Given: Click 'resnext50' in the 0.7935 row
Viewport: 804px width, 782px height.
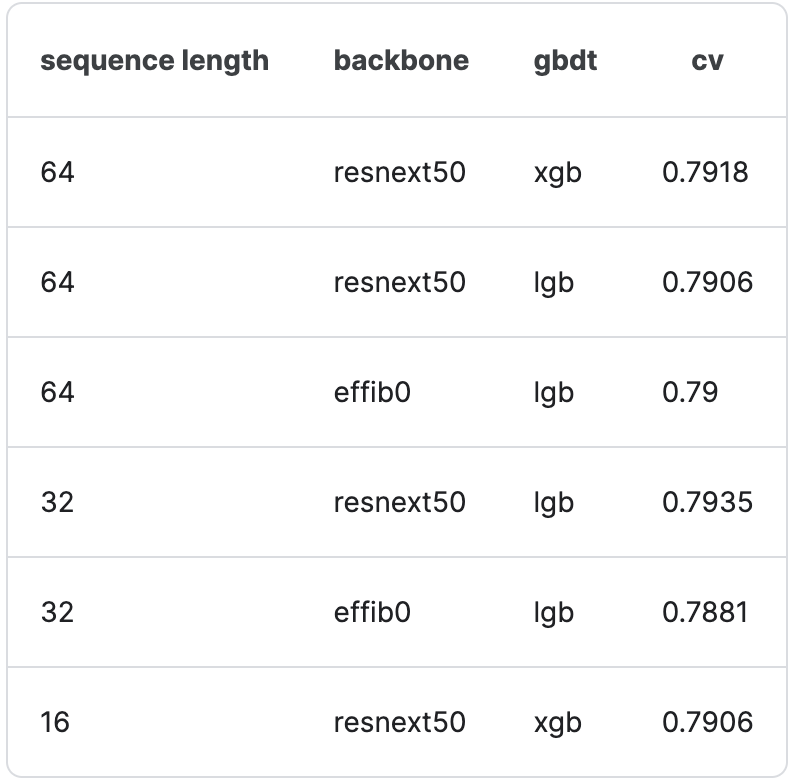Looking at the screenshot, I should (x=399, y=502).
